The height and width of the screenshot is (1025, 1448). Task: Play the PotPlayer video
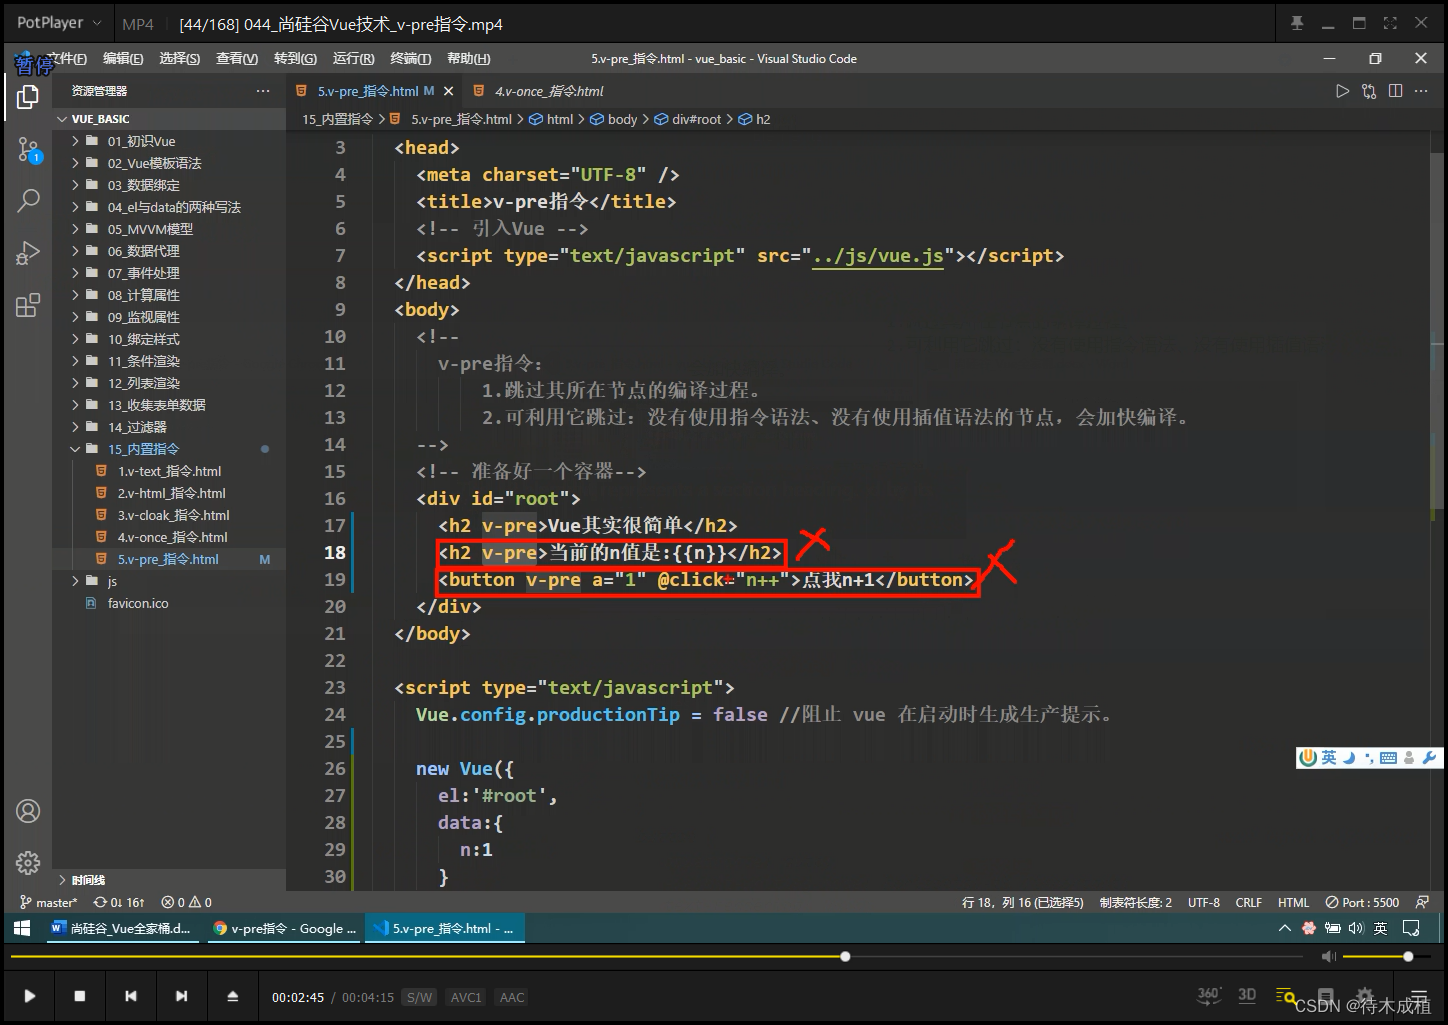coord(30,996)
